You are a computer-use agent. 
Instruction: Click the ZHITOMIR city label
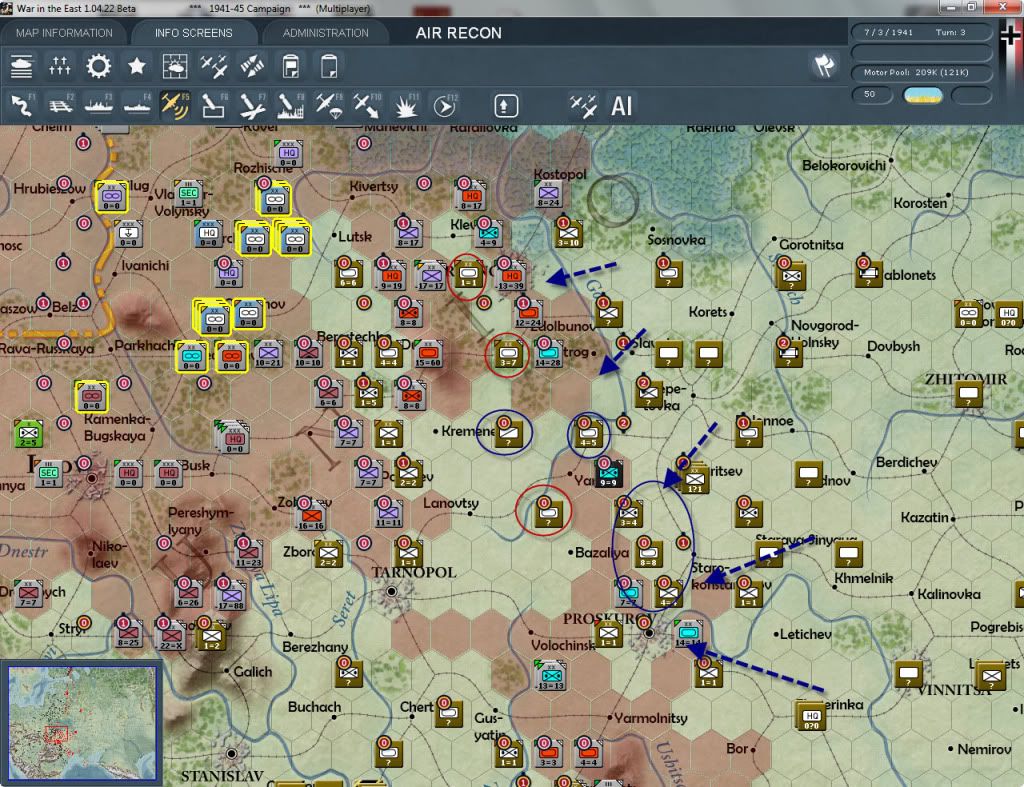(x=965, y=379)
